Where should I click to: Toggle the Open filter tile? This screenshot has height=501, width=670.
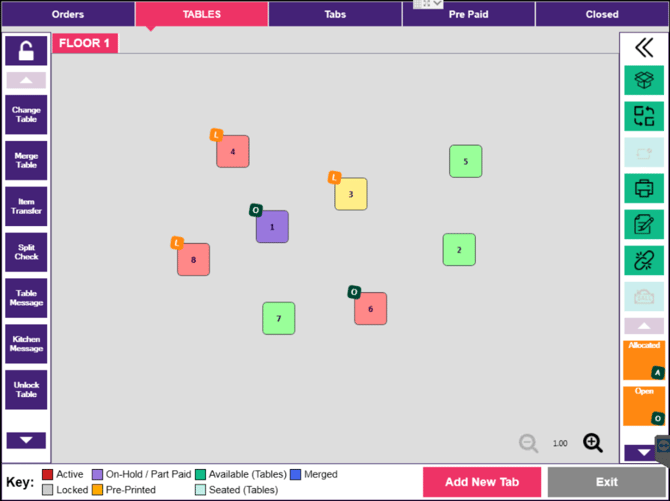coord(644,406)
